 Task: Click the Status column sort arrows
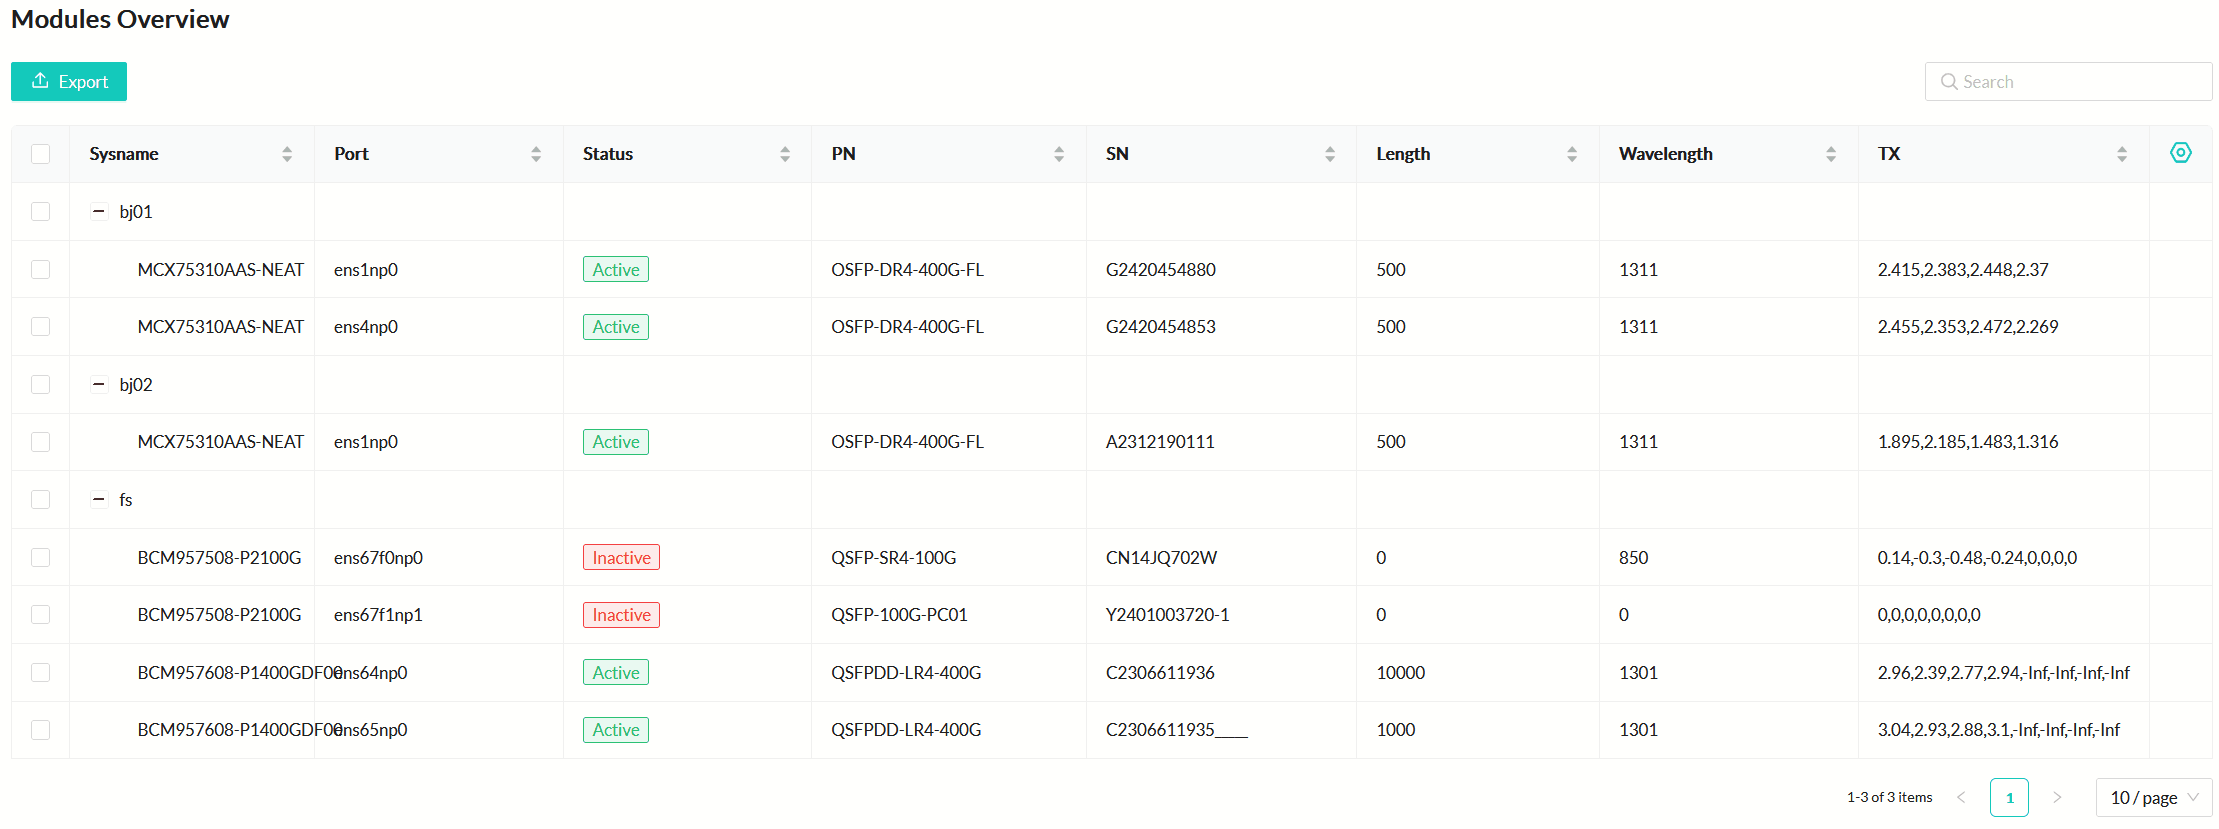(785, 154)
